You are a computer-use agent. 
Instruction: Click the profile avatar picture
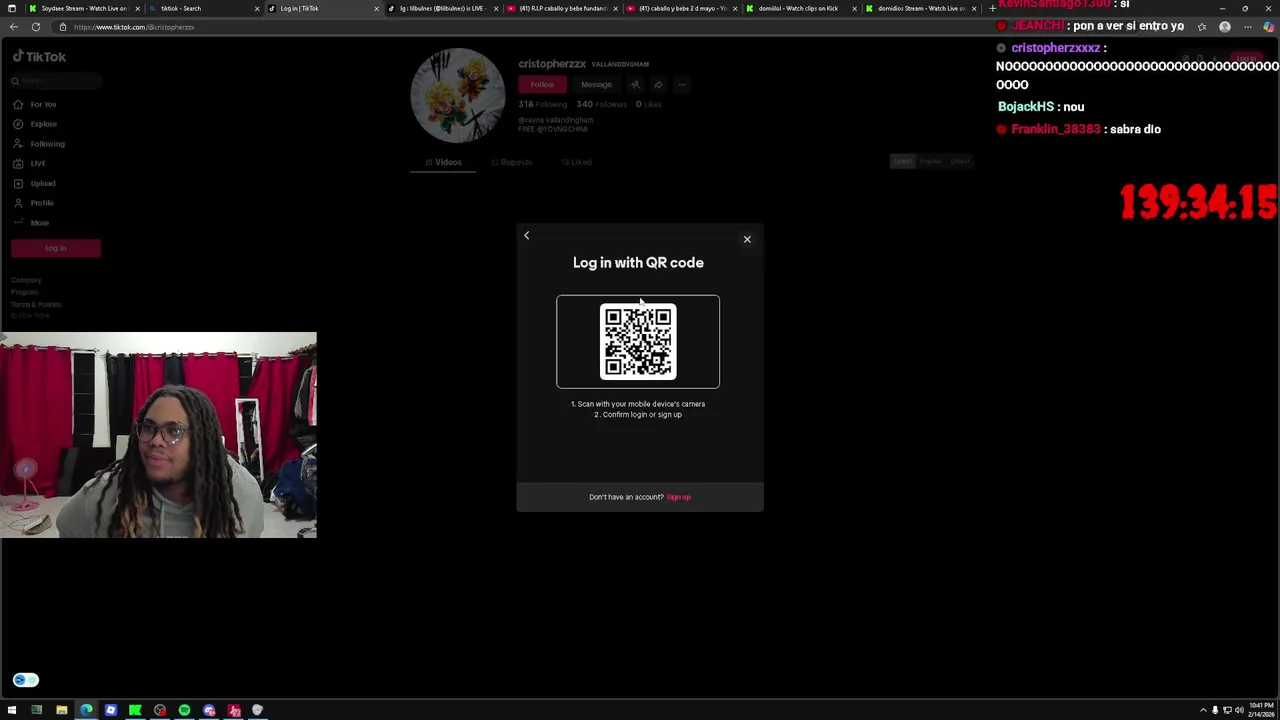coord(458,96)
